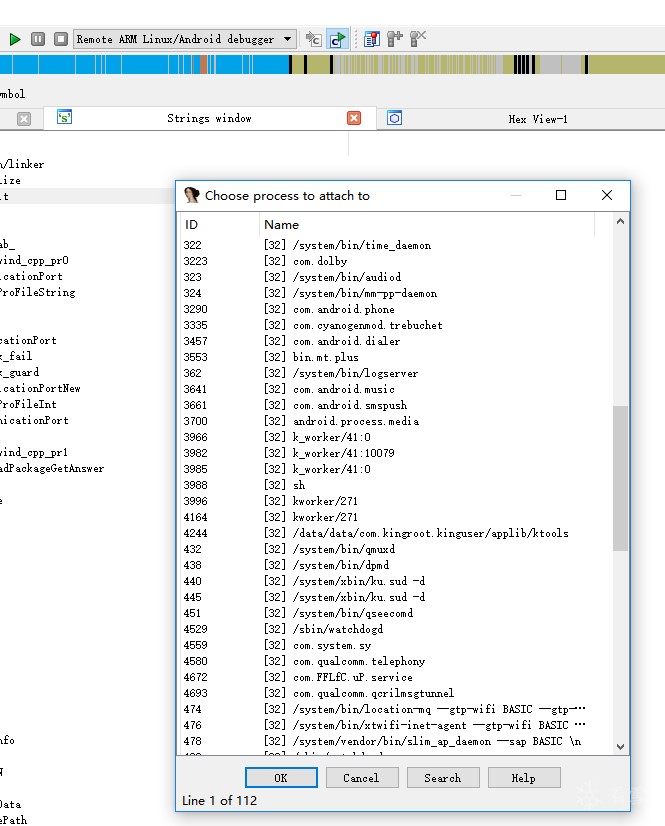The image size is (665, 826).
Task: Click the delete watch toolbar icon
Action: [417, 39]
